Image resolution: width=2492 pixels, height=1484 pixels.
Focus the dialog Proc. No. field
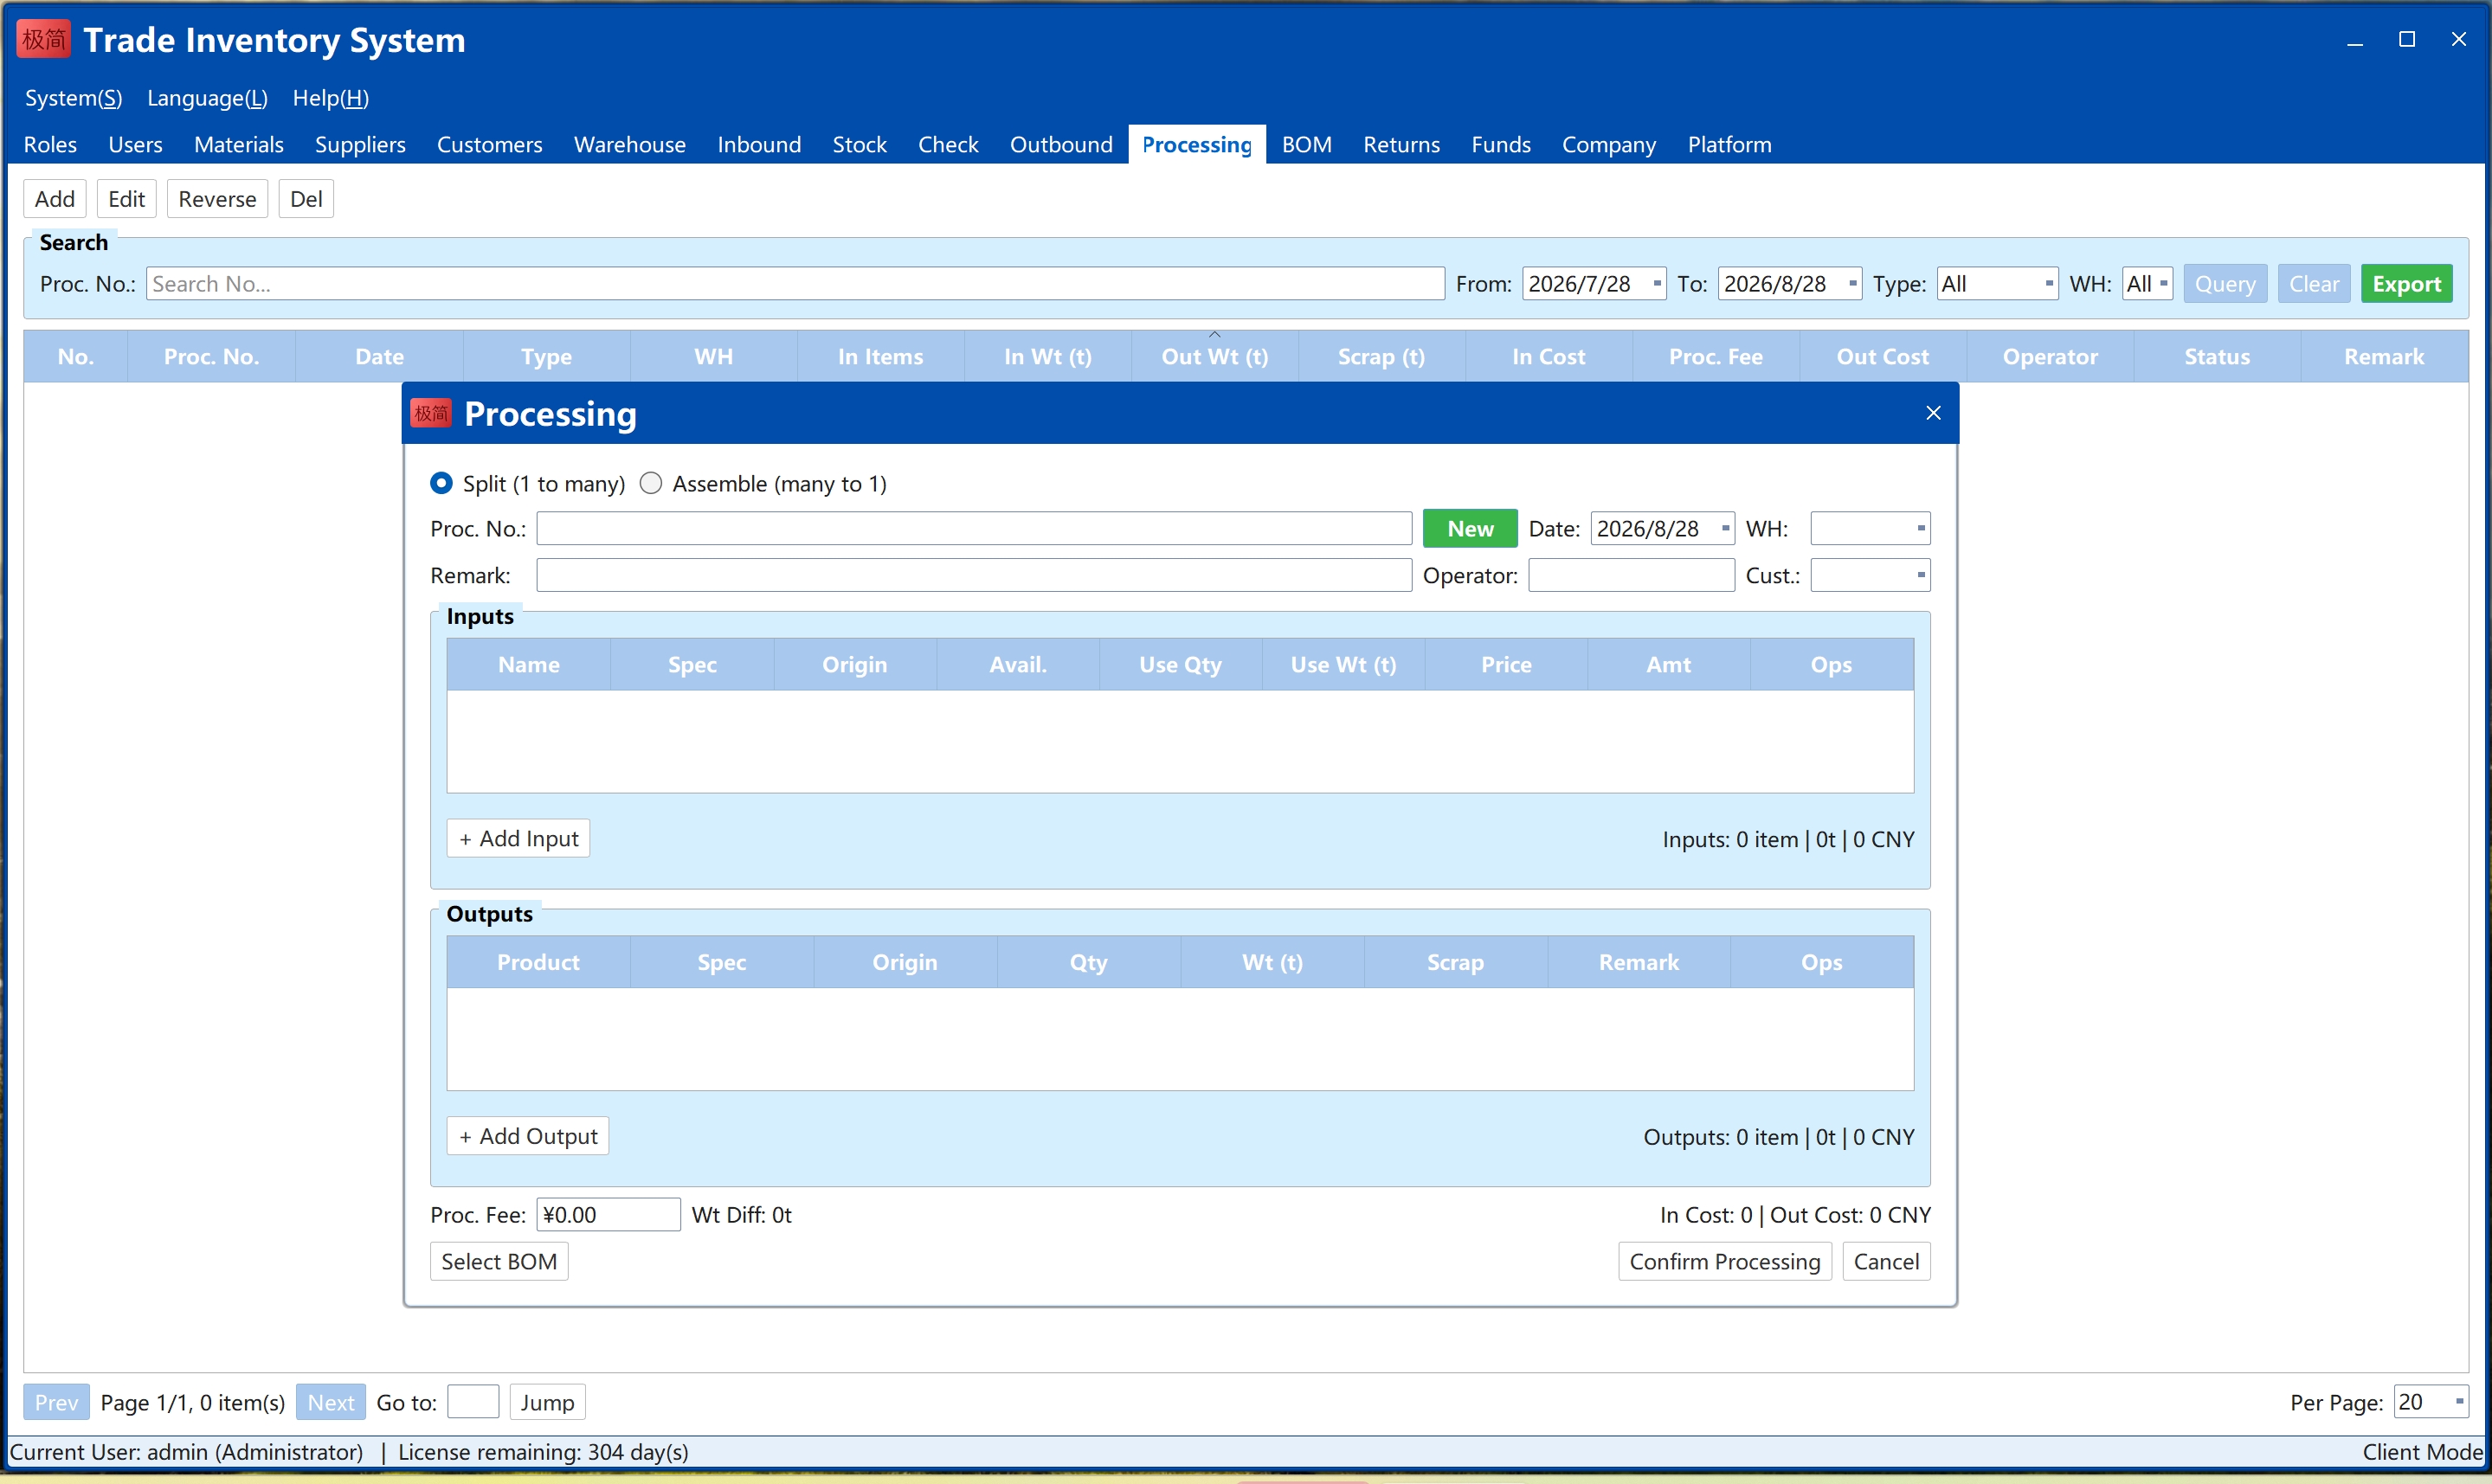pos(974,528)
